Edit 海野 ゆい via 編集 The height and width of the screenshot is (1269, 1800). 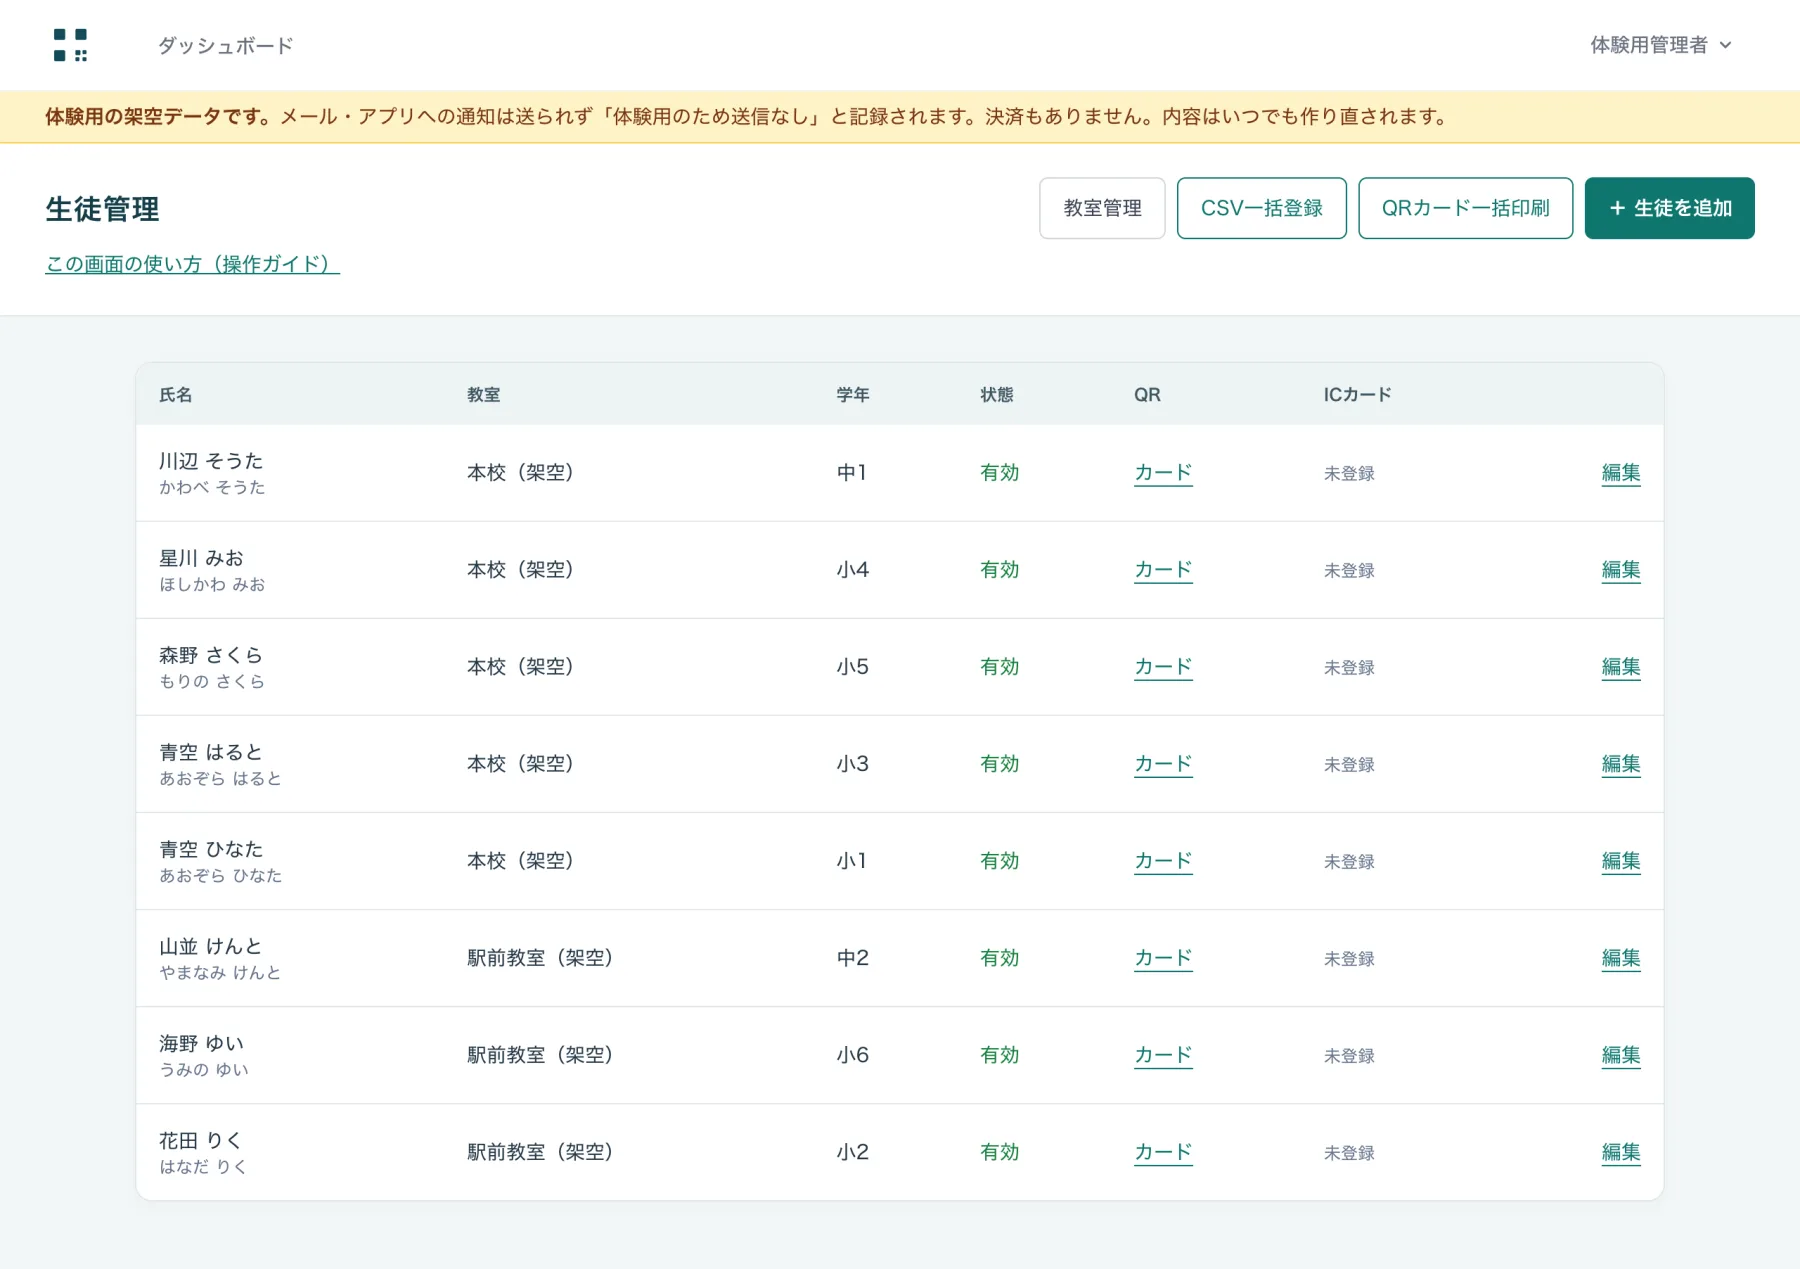[x=1621, y=1054]
